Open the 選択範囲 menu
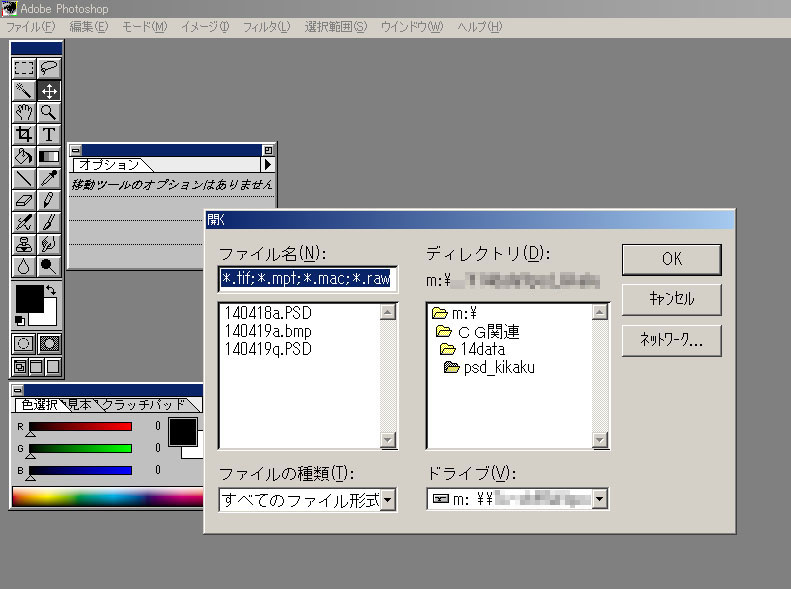Image resolution: width=791 pixels, height=589 pixels. [336, 27]
